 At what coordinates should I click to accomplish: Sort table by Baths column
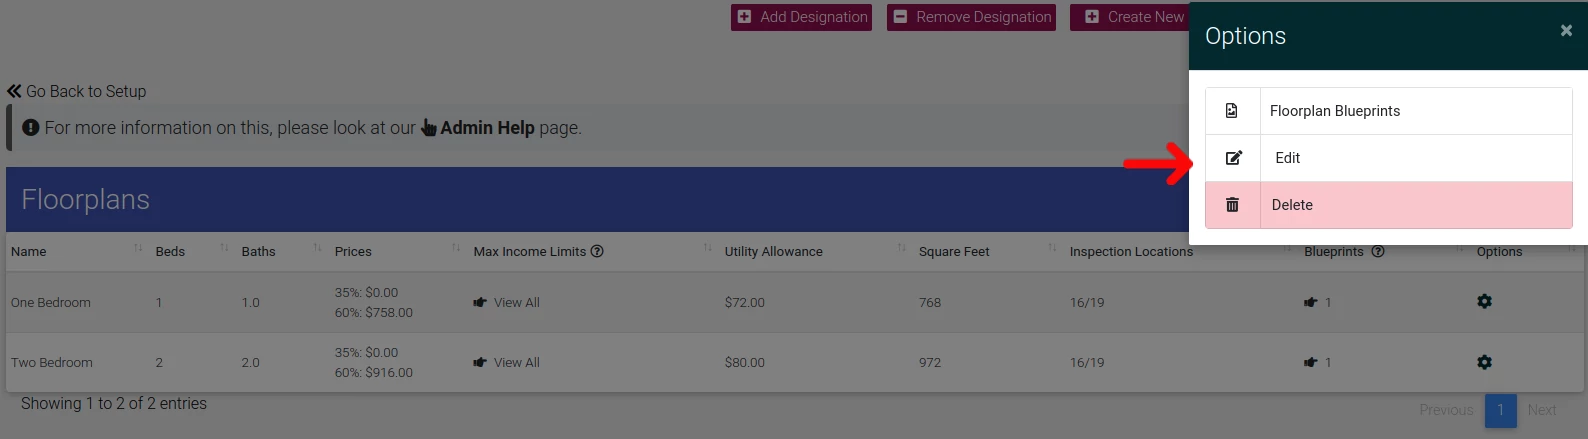[x=281, y=251]
